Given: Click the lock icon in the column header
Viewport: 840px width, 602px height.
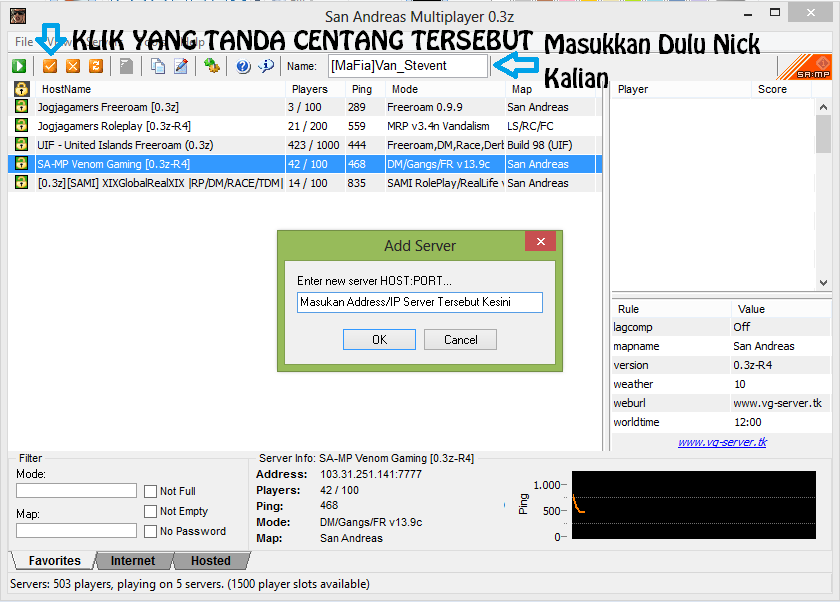Looking at the screenshot, I should tap(21, 89).
